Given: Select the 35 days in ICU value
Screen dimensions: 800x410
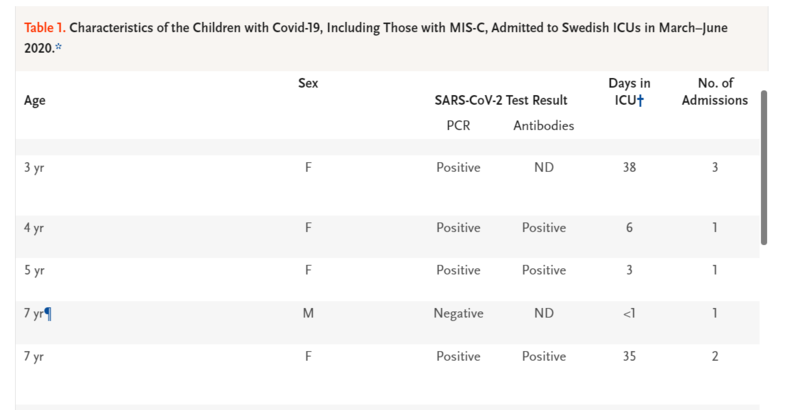Looking at the screenshot, I should pos(629,356).
